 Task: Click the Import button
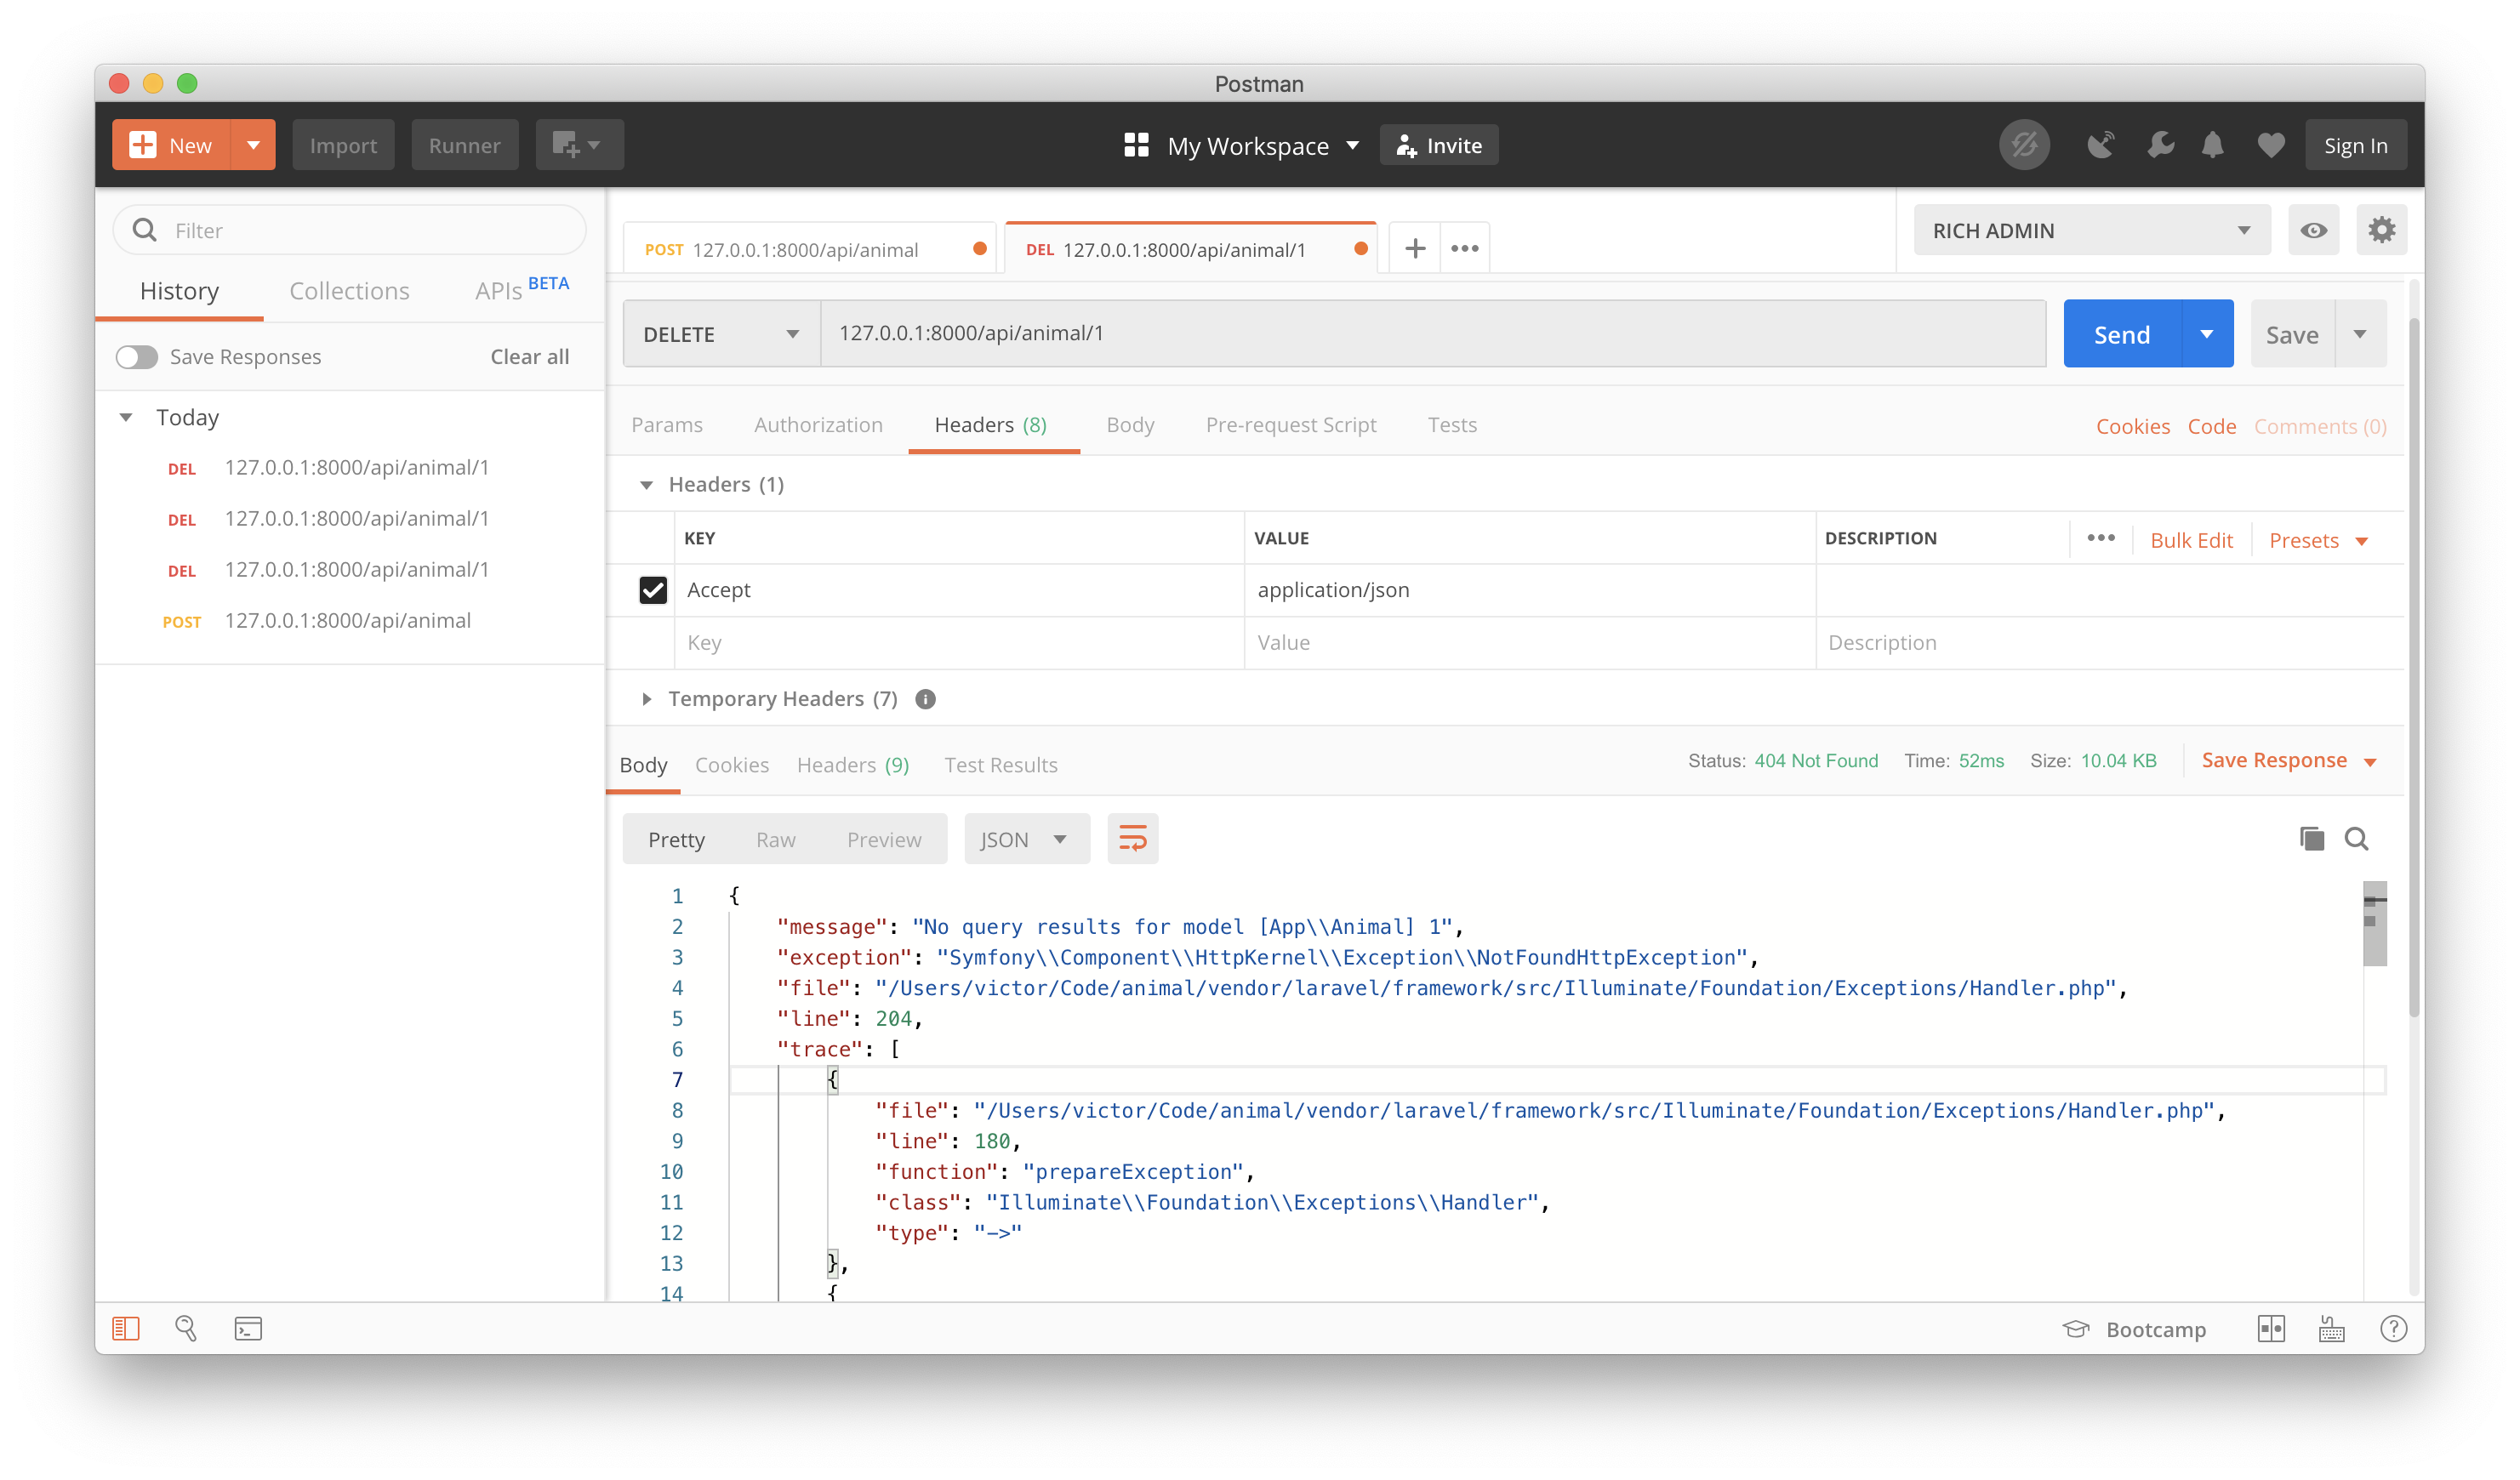click(x=343, y=145)
